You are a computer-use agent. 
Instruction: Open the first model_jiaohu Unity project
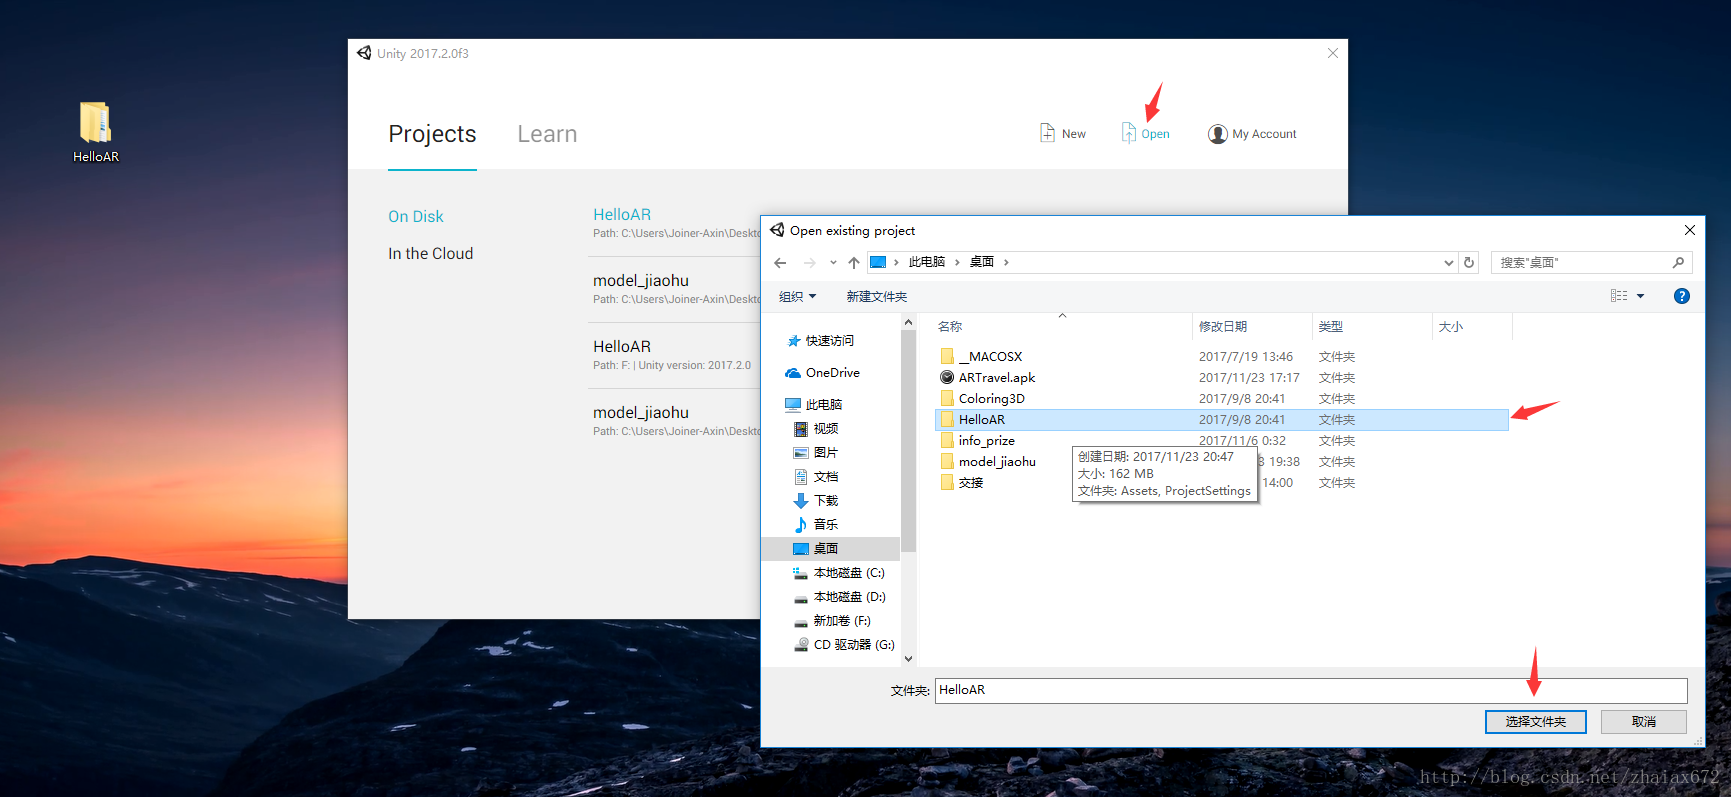click(x=641, y=281)
